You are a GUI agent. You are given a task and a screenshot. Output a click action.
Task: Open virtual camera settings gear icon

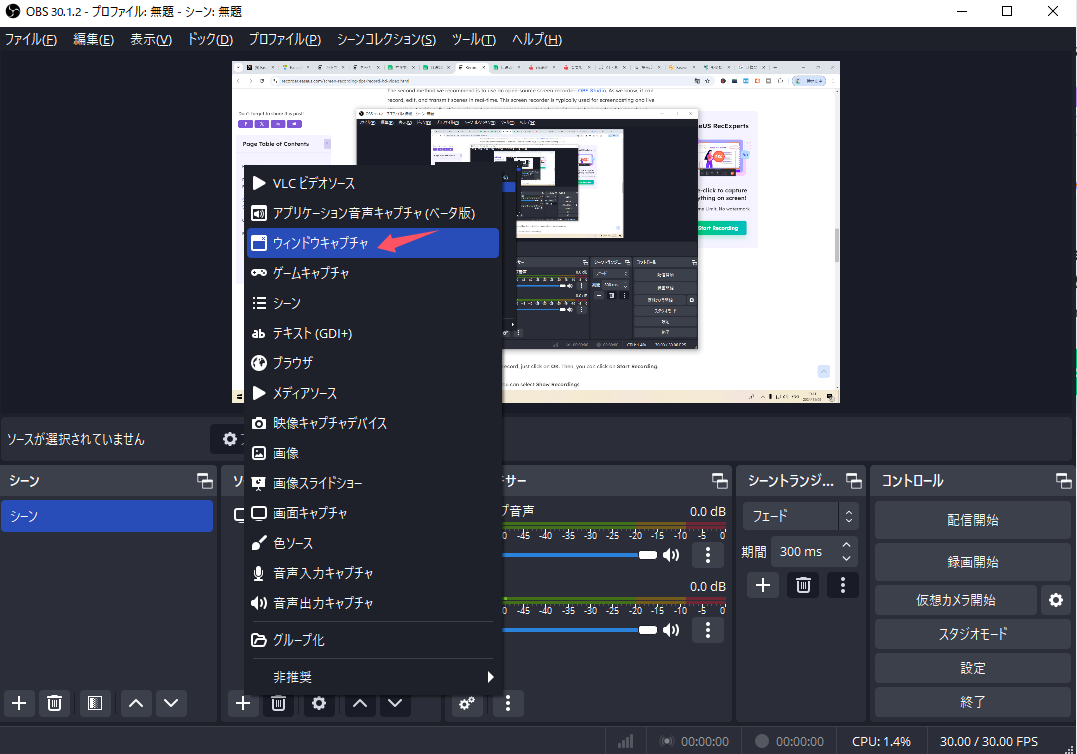[x=1055, y=600]
